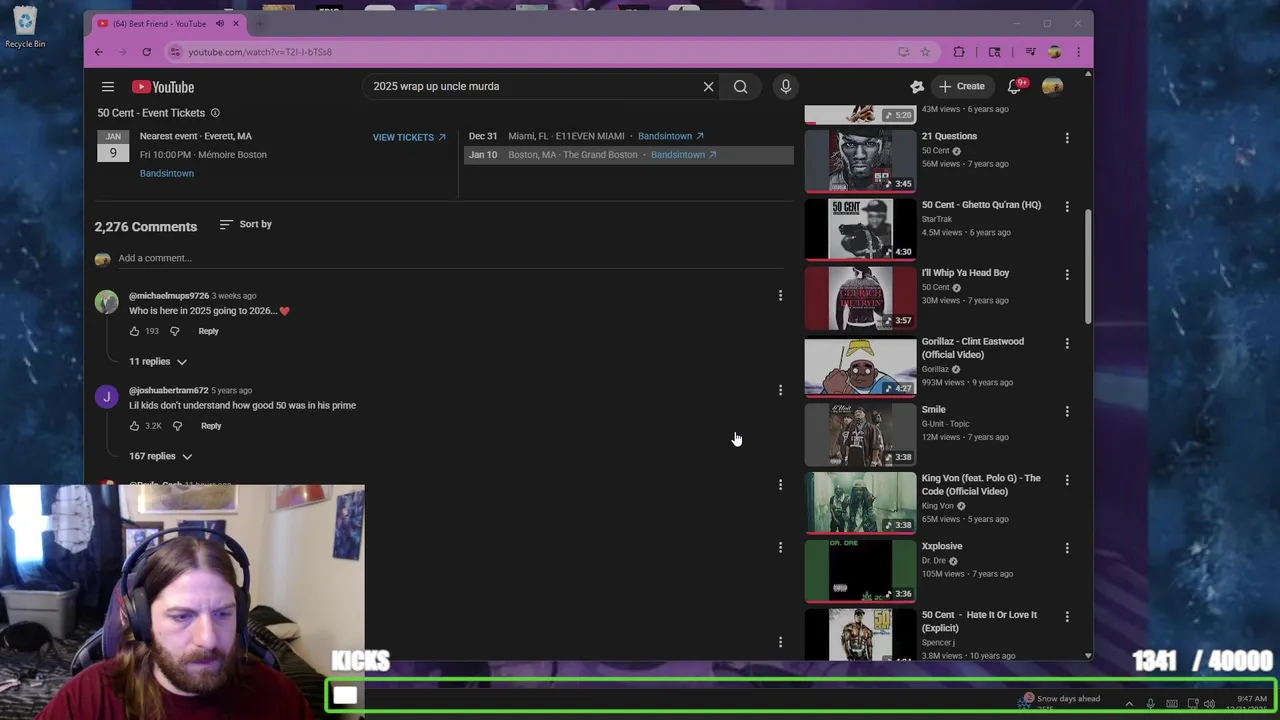Click sidebar scrollbar down arrow
Viewport: 1280px width, 720px height.
(x=1088, y=656)
